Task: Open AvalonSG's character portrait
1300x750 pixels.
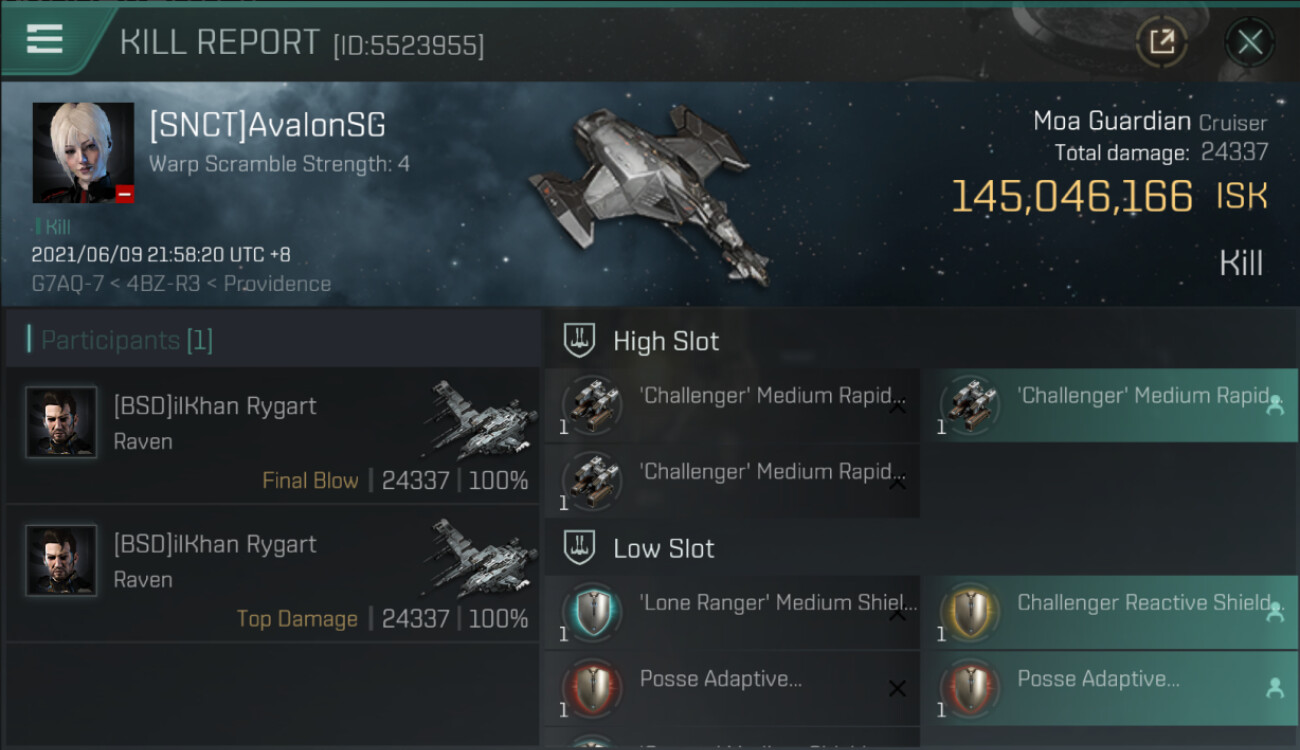Action: click(83, 153)
